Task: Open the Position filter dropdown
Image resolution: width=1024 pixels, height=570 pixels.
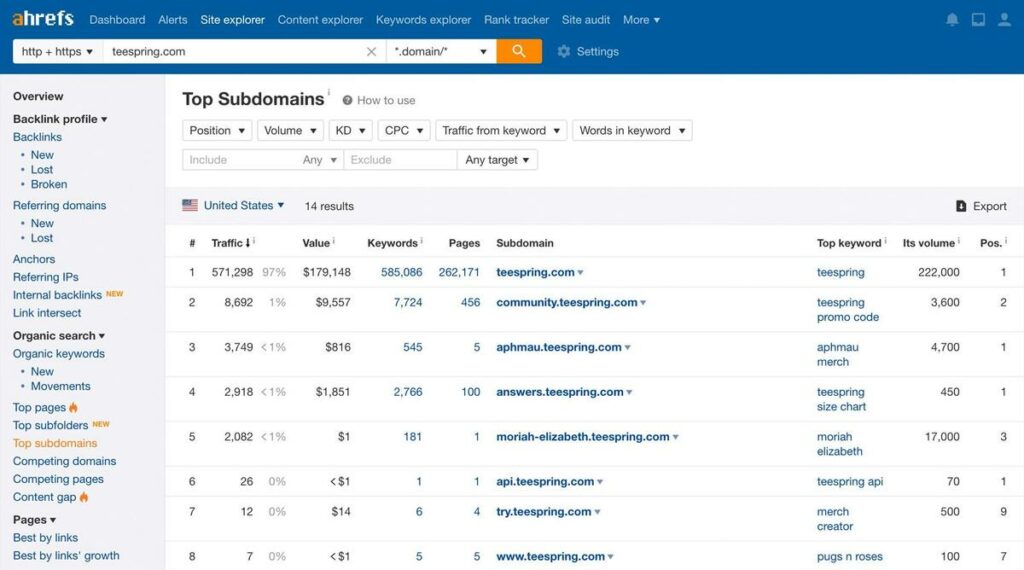Action: coord(217,131)
